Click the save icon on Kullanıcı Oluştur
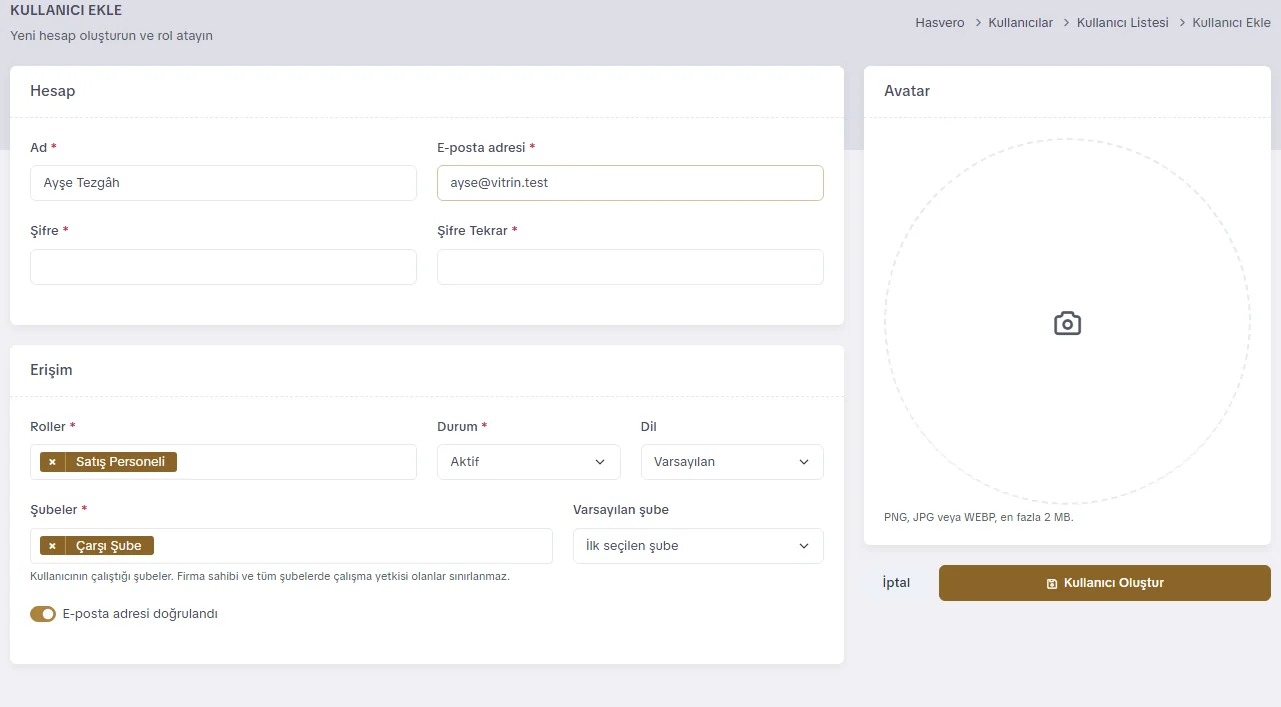Screen dimensions: 1281x707 [x=1051, y=583]
